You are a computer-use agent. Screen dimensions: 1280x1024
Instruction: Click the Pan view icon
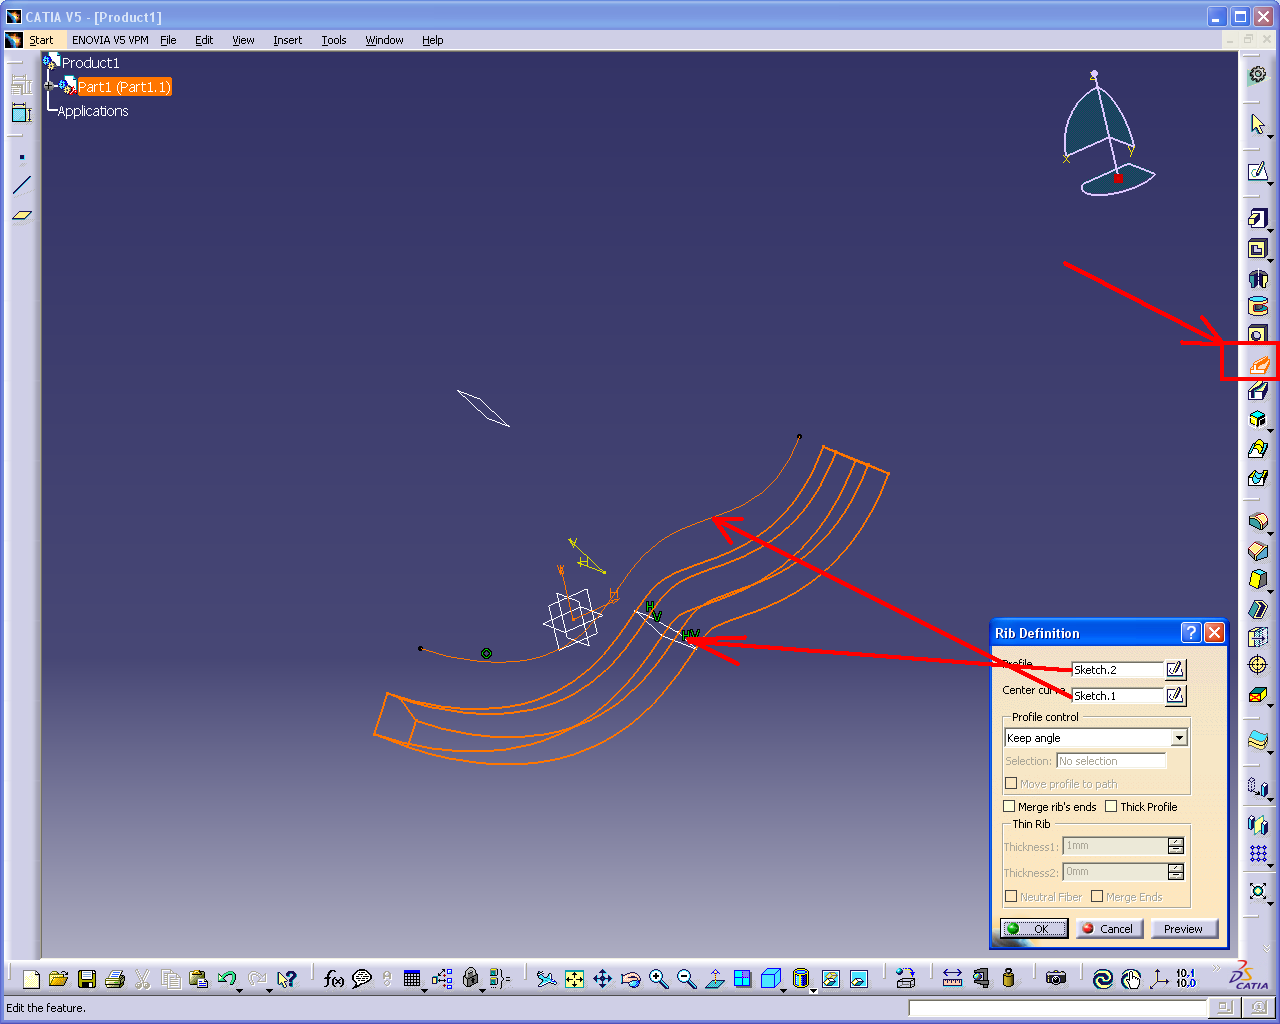coord(602,979)
